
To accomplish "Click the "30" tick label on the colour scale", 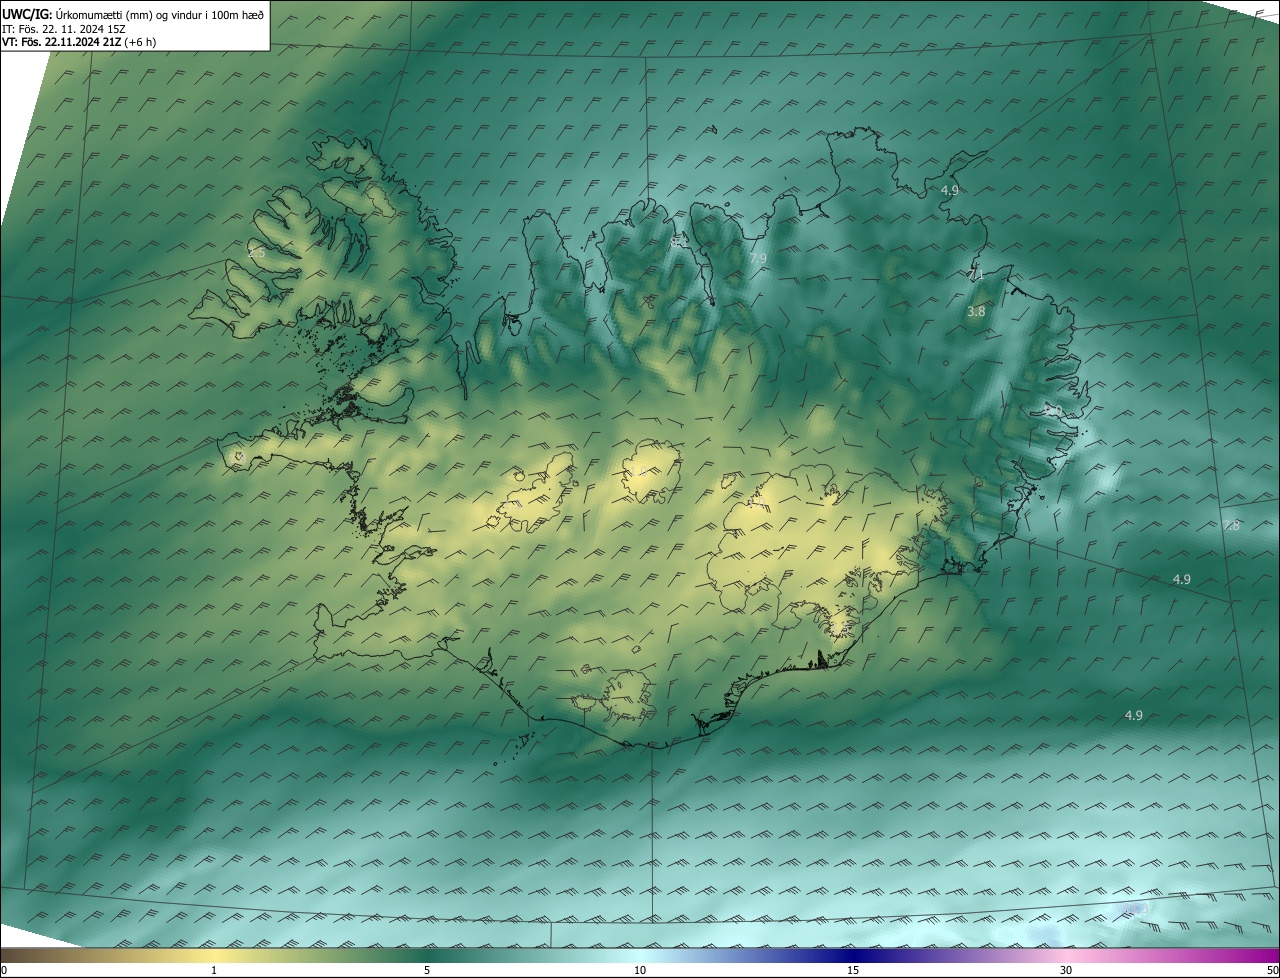I will (x=1066, y=970).
